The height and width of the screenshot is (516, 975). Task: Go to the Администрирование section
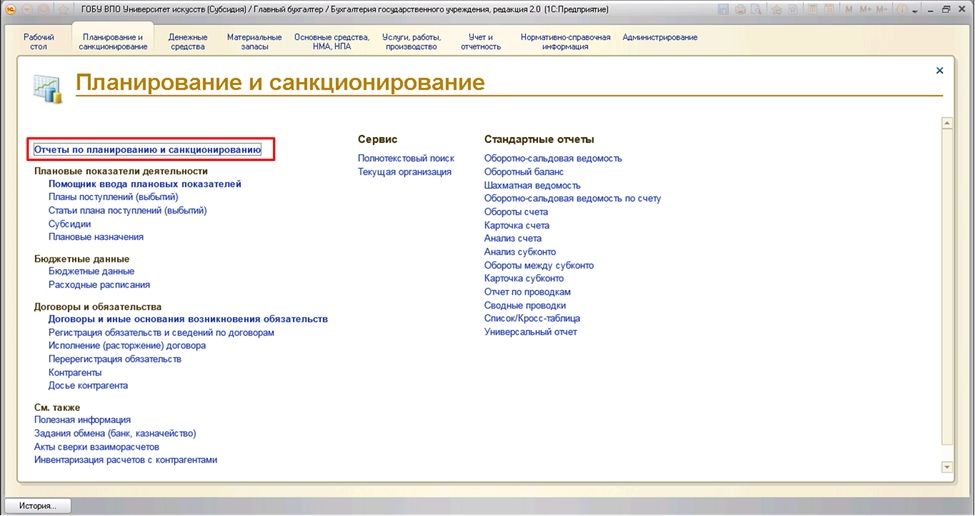[660, 37]
